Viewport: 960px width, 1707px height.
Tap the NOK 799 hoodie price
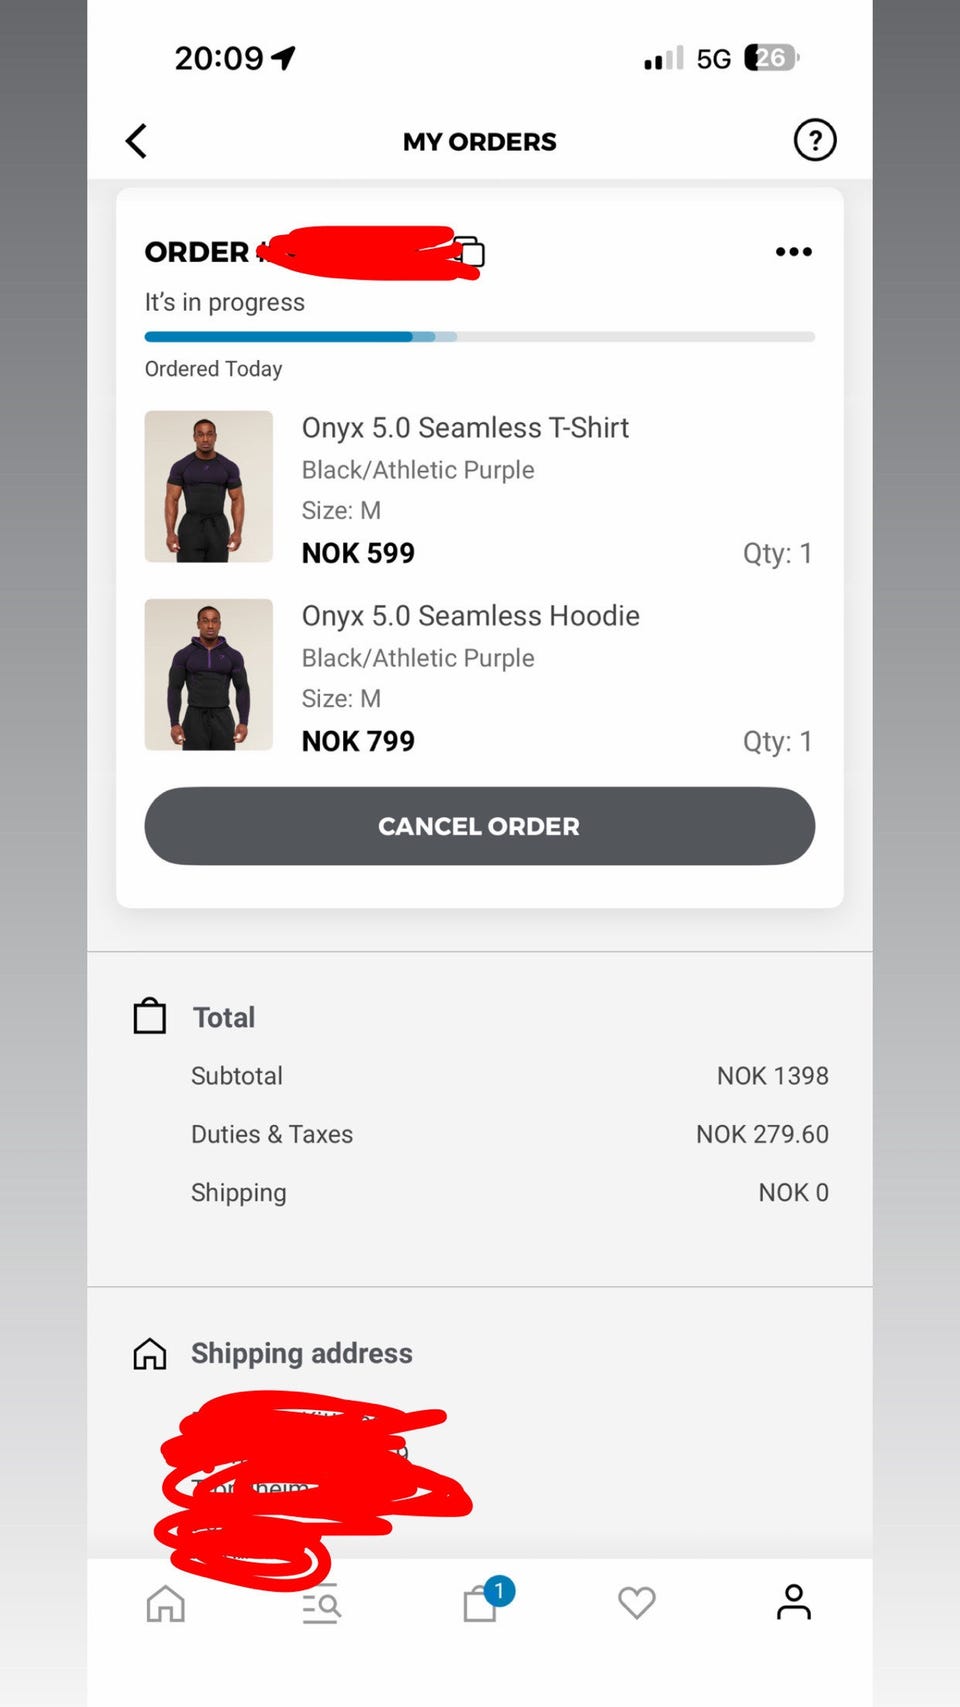point(358,741)
